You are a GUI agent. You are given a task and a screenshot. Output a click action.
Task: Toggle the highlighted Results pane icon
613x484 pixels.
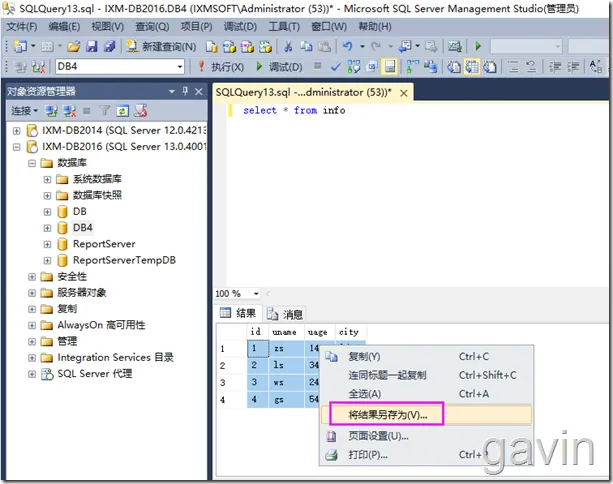390,67
